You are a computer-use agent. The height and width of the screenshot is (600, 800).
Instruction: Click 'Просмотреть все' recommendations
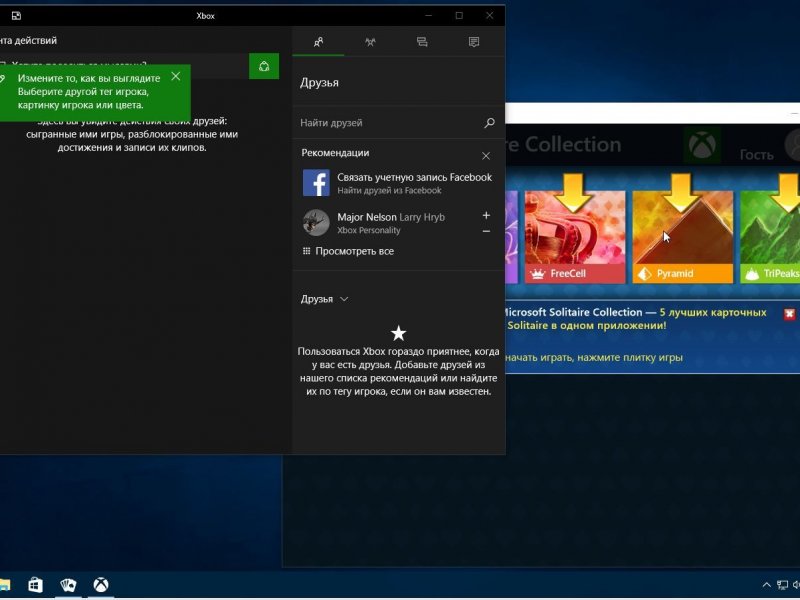348,251
